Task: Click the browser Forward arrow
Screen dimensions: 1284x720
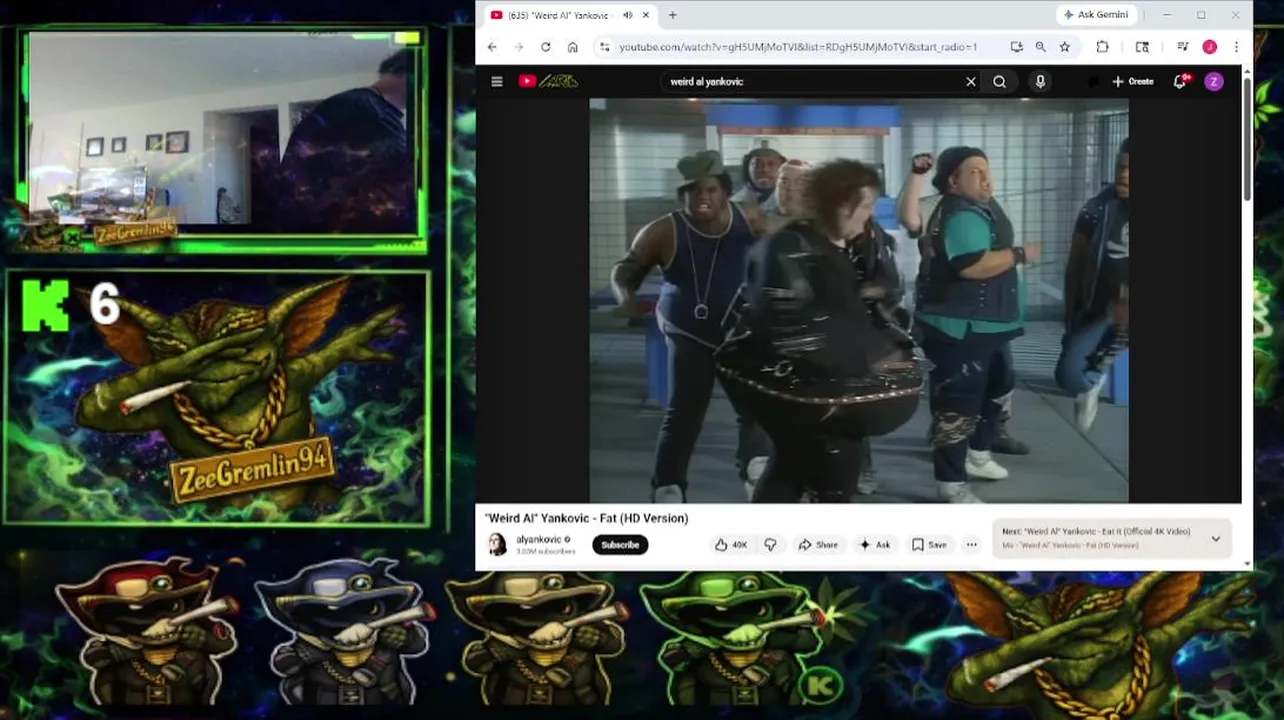Action: [518, 47]
